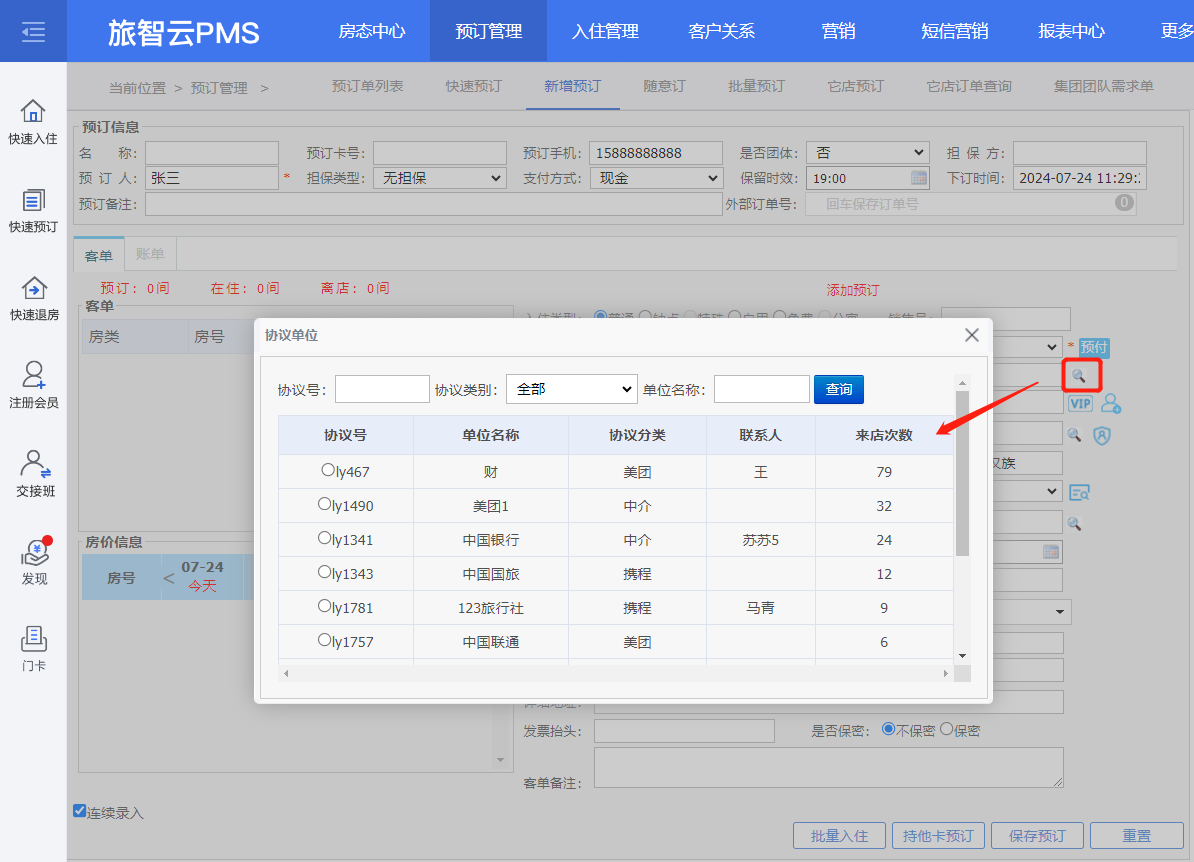Open 支付方式 dropdown showing 现金
The height and width of the screenshot is (862, 1194).
pyautogui.click(x=656, y=178)
